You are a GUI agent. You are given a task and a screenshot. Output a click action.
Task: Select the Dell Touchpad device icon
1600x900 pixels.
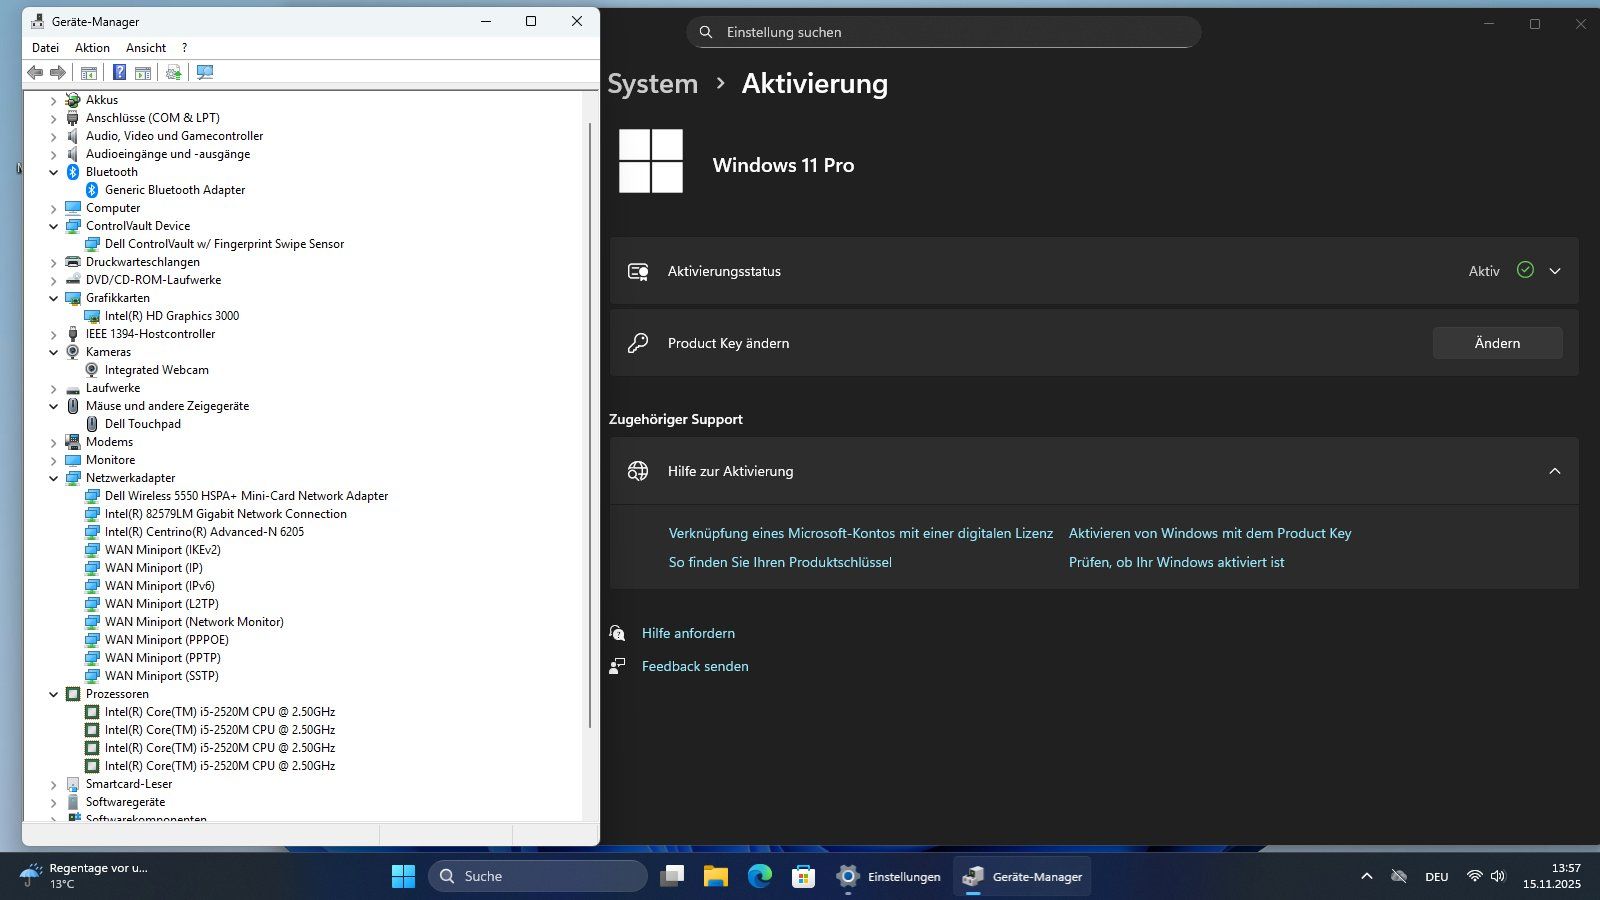point(92,424)
